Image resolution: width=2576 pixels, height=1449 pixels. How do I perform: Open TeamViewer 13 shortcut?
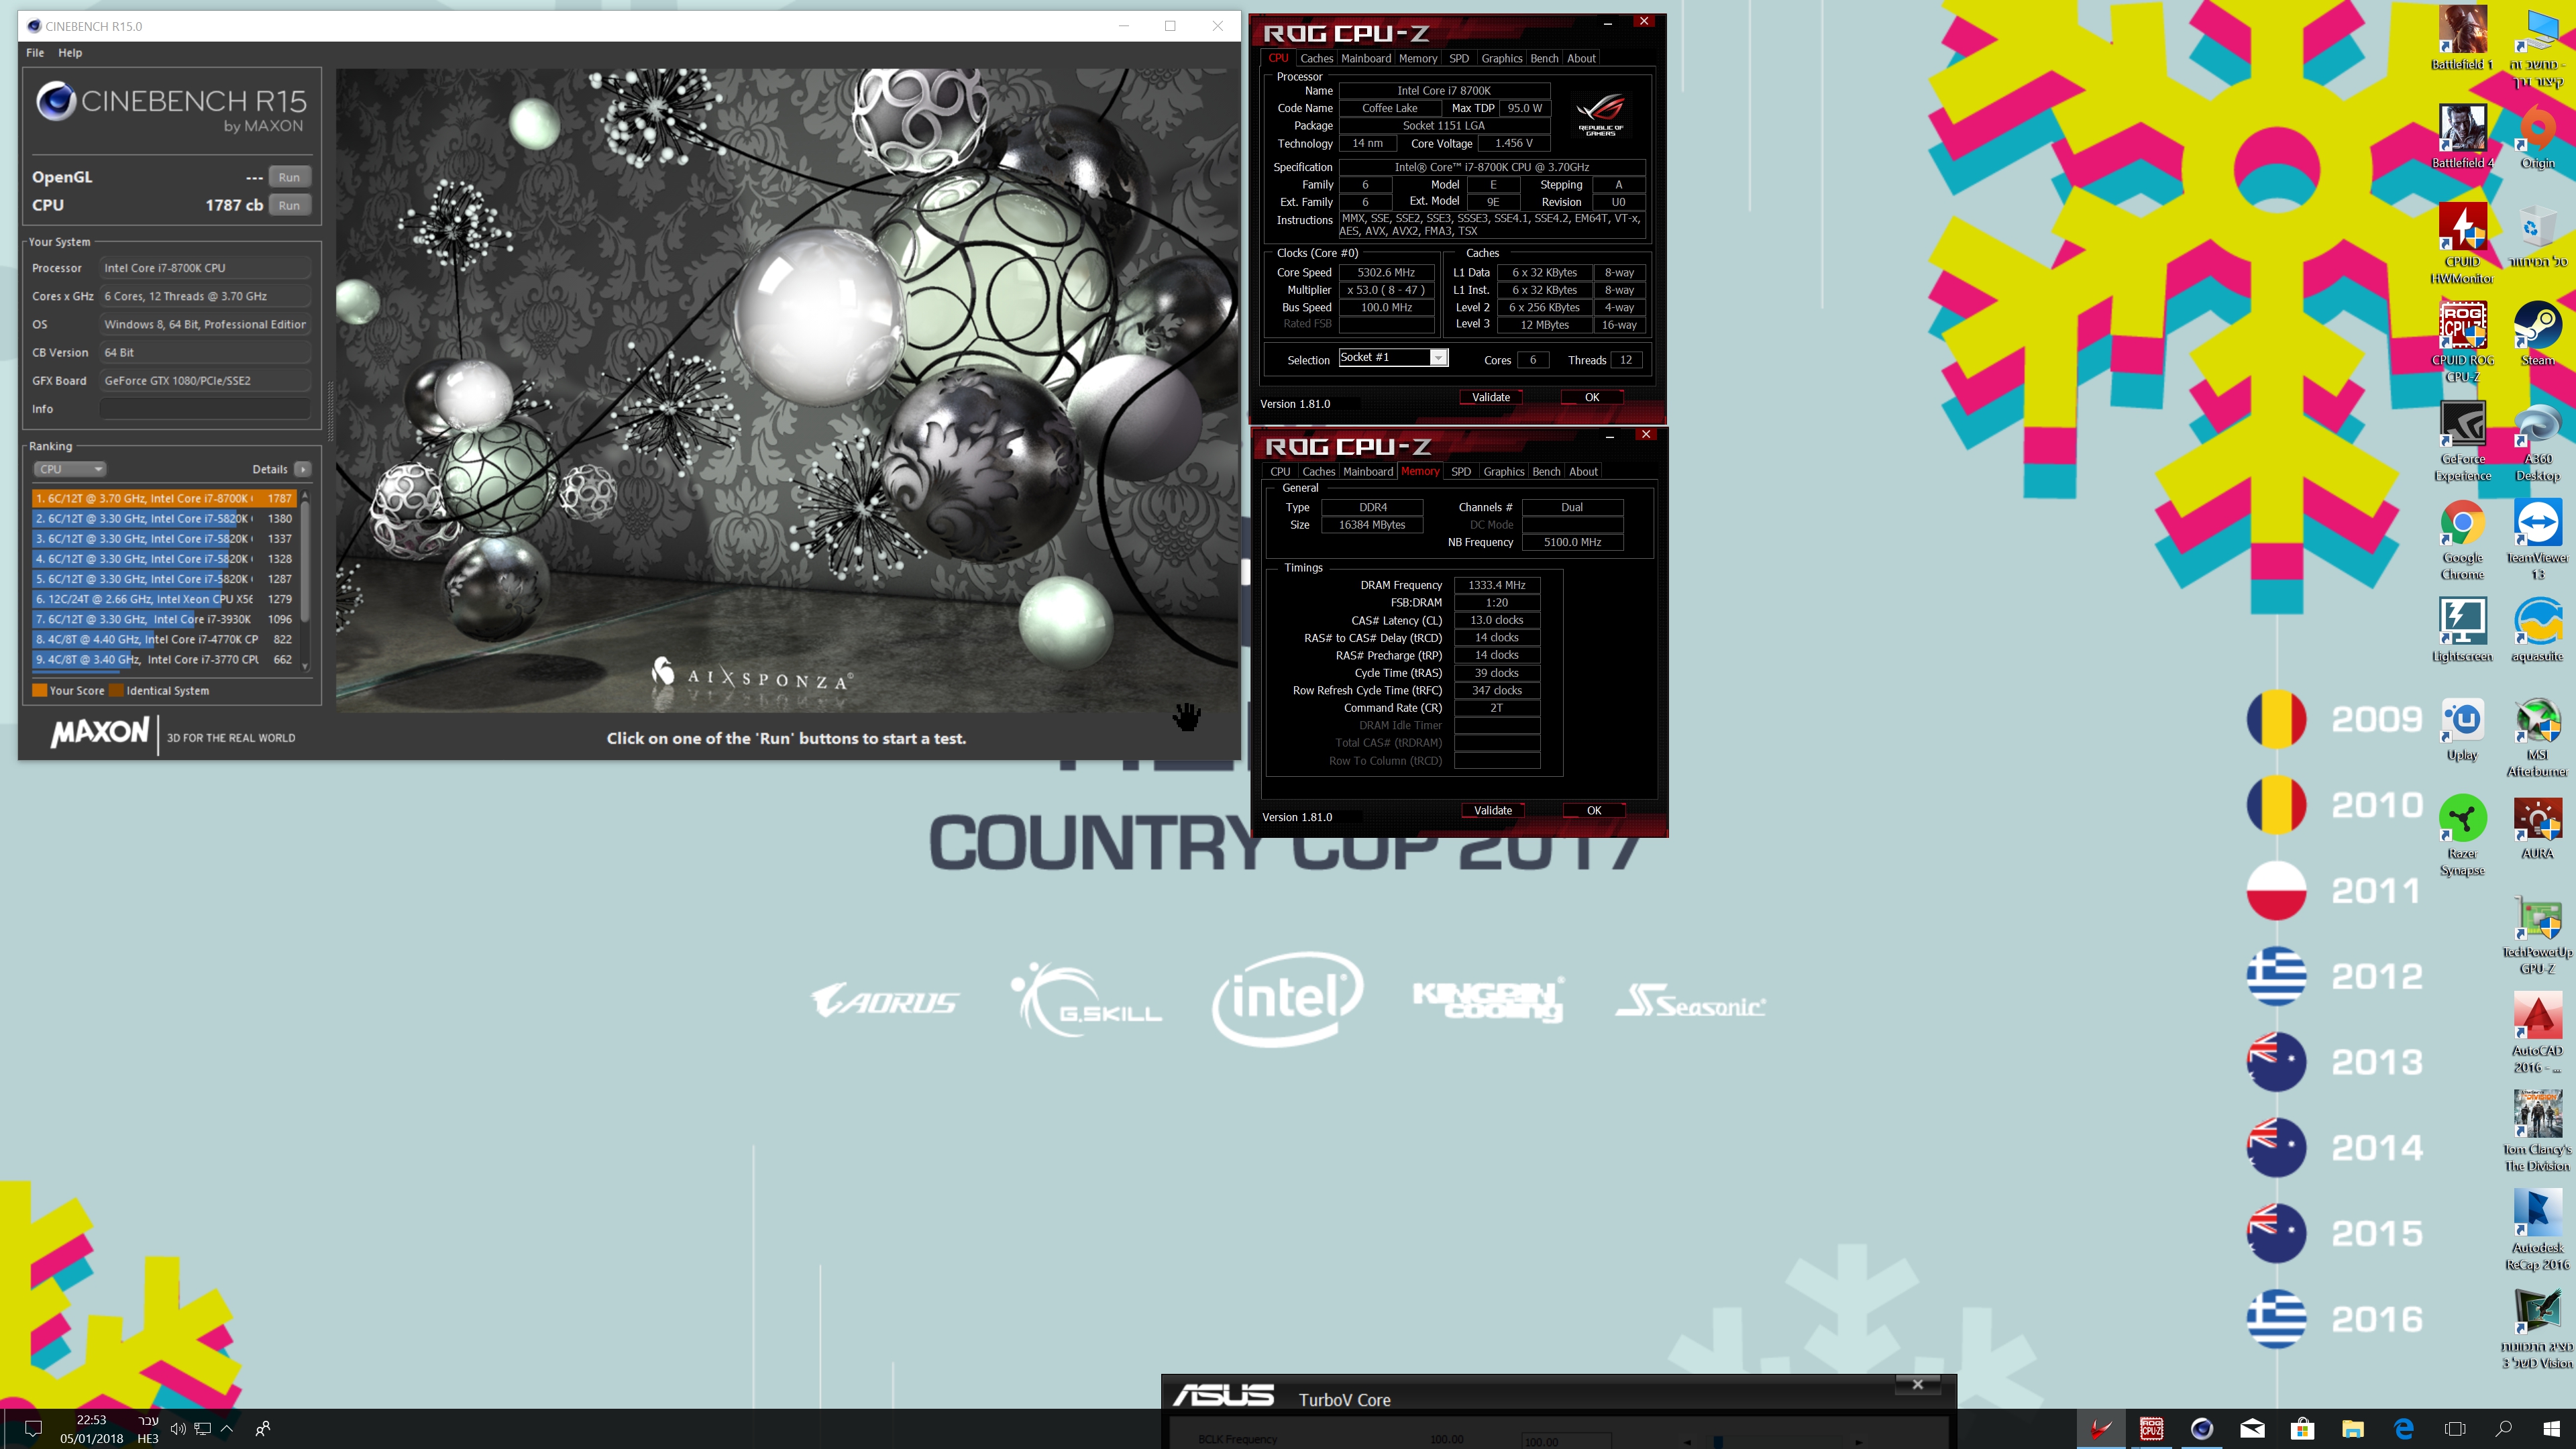2537,540
